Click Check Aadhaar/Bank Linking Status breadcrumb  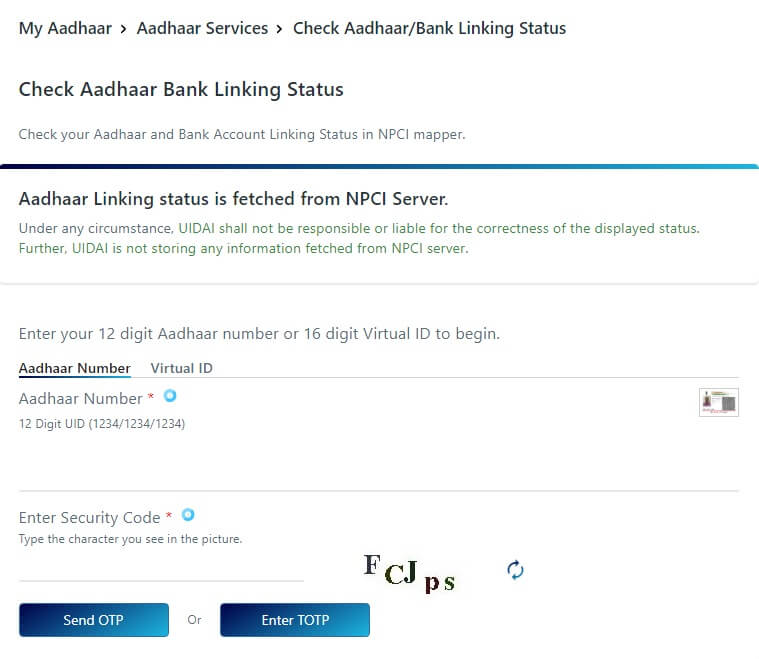(x=429, y=29)
